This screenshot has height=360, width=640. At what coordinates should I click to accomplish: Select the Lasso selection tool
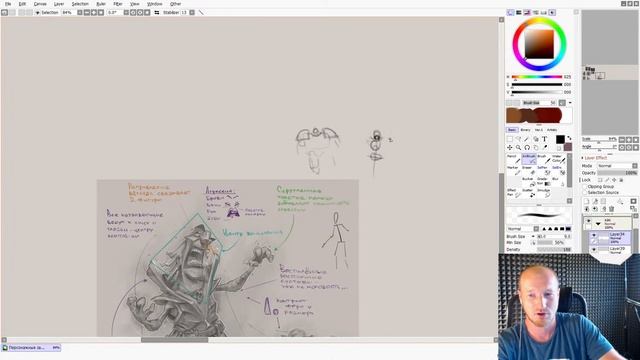tap(518, 139)
